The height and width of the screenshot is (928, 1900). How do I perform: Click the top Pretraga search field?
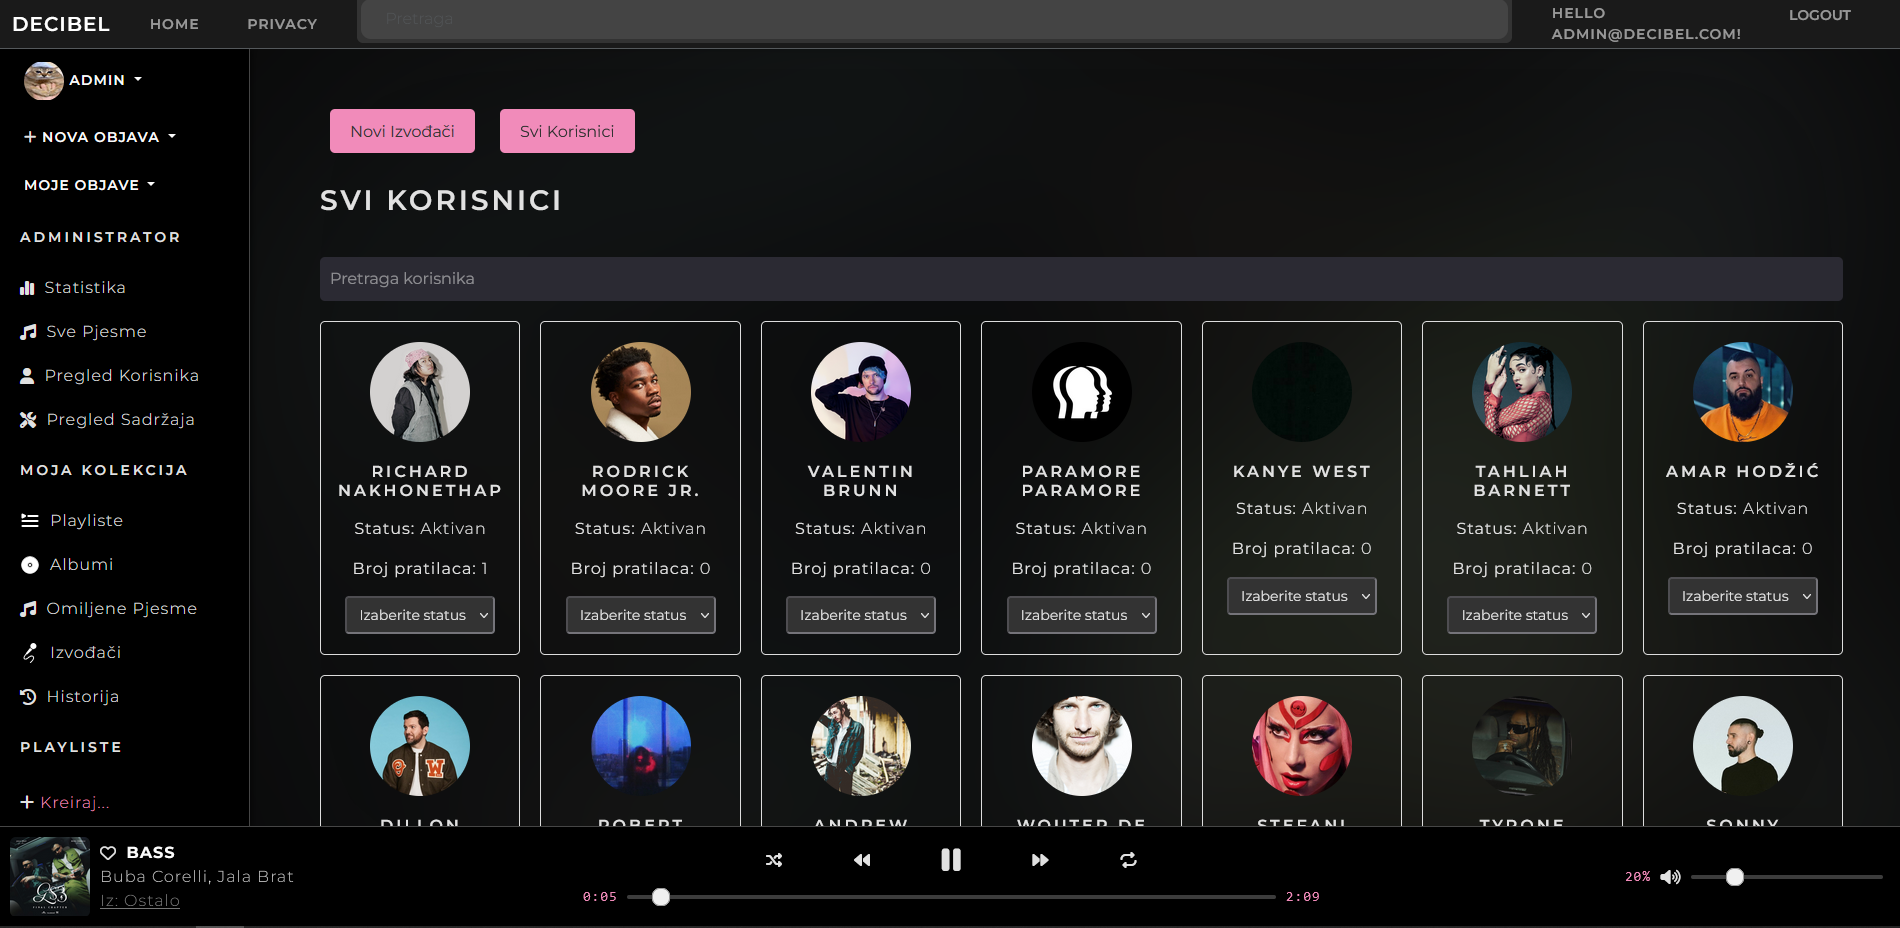coord(934,19)
